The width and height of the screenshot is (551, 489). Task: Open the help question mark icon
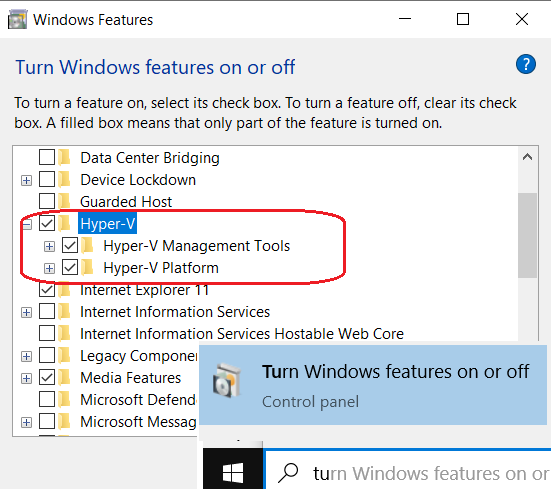(526, 64)
